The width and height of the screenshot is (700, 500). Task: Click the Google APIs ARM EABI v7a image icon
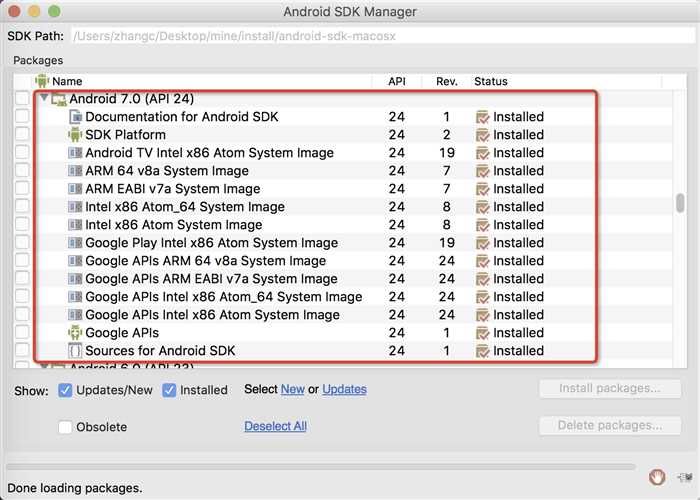click(75, 279)
